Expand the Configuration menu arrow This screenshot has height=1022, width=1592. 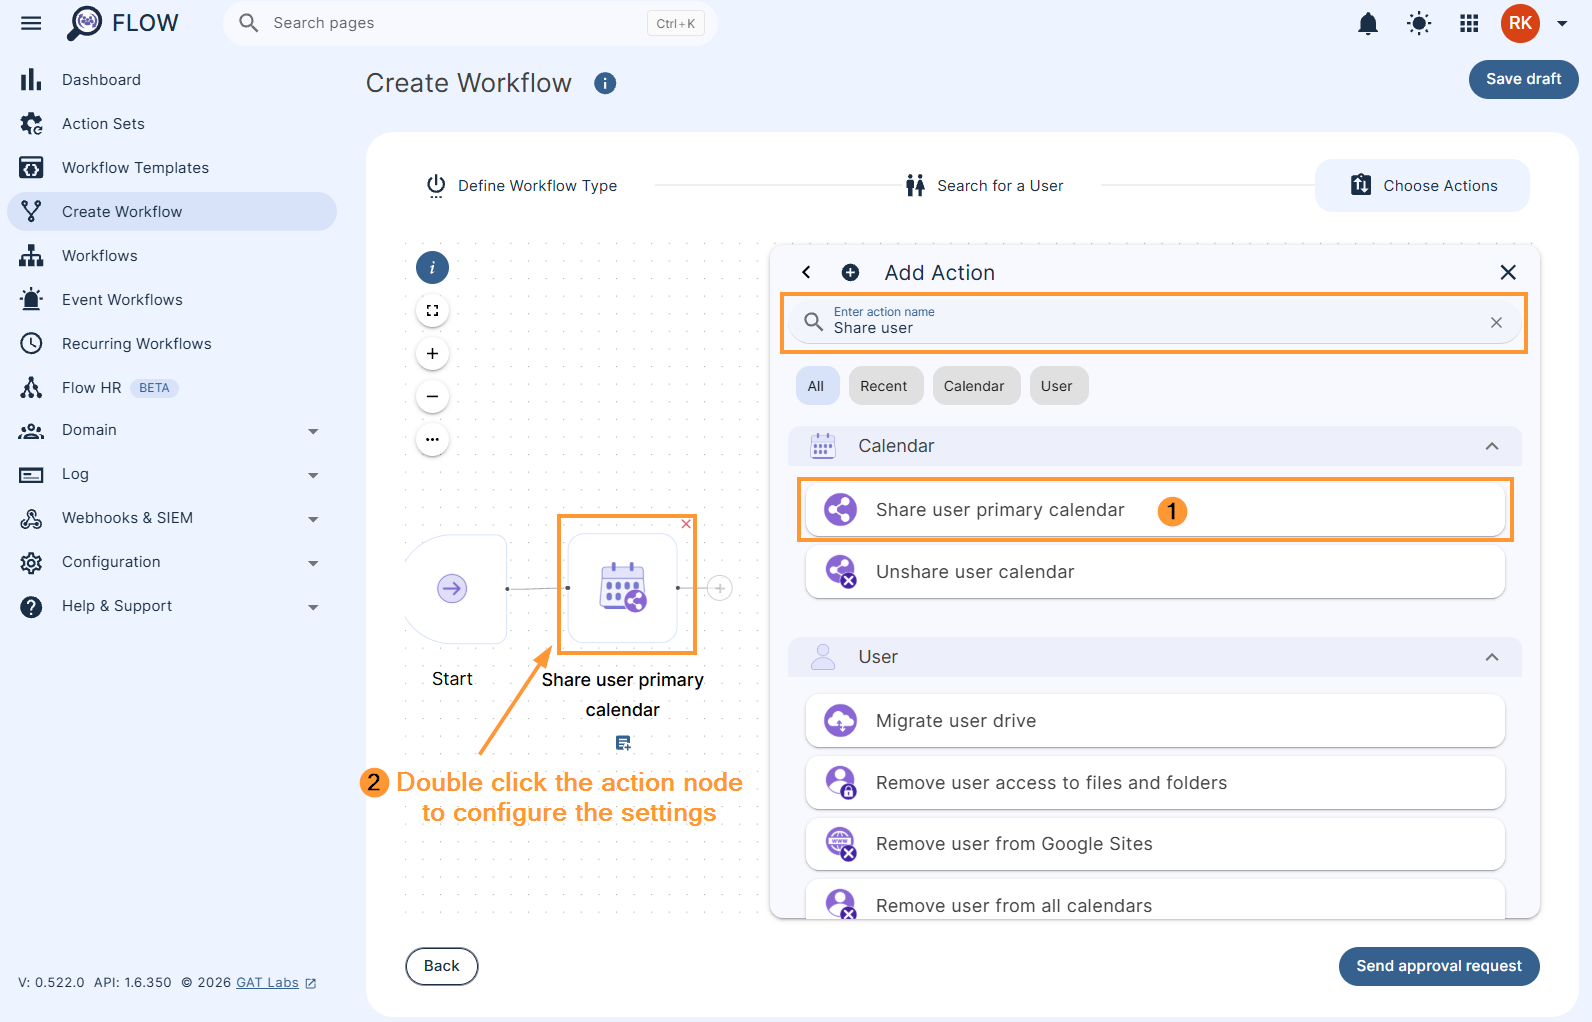[x=313, y=563]
